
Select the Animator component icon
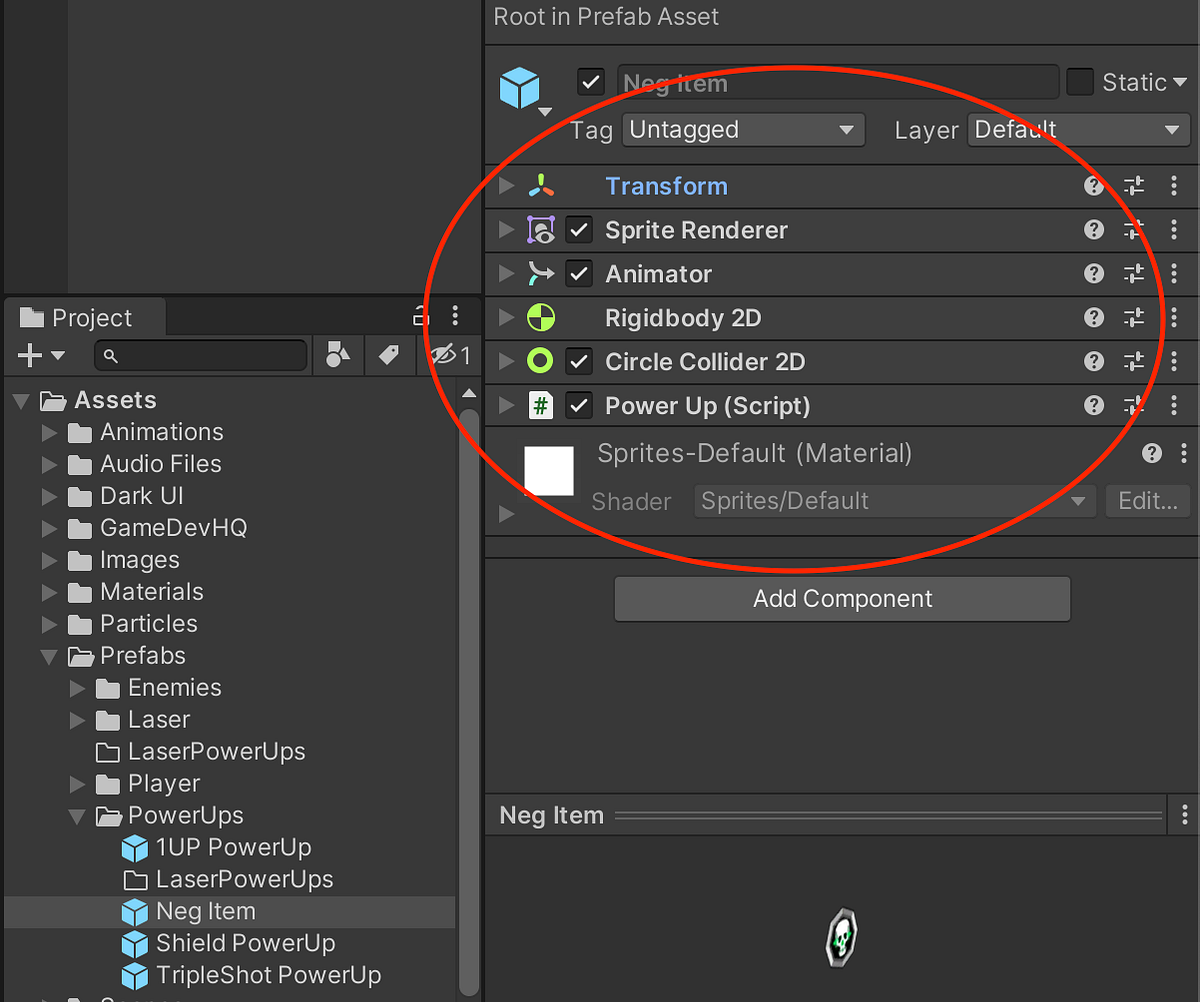[x=541, y=273]
